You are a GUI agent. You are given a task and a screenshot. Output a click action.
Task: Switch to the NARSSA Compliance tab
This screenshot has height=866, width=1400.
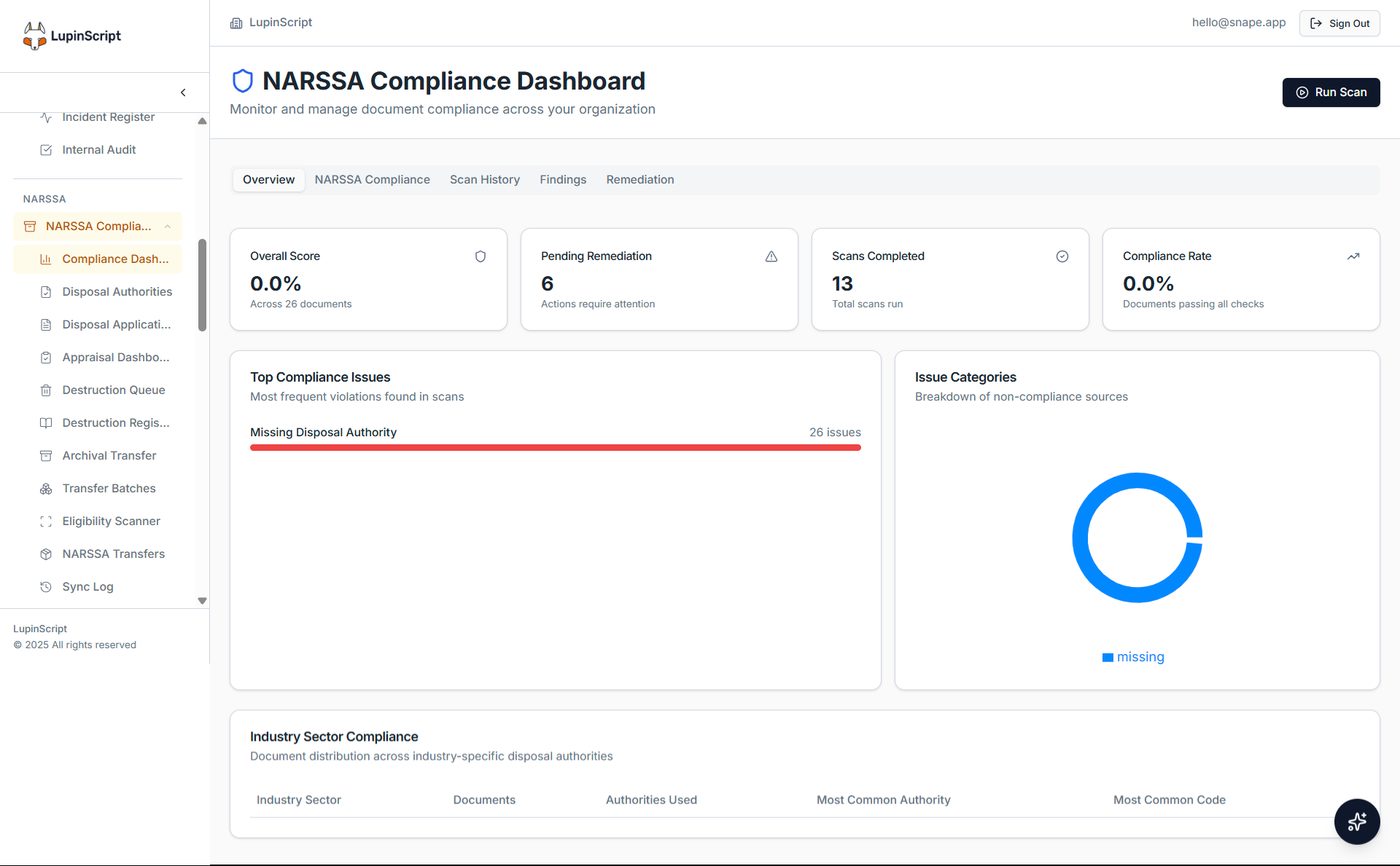pyautogui.click(x=372, y=180)
